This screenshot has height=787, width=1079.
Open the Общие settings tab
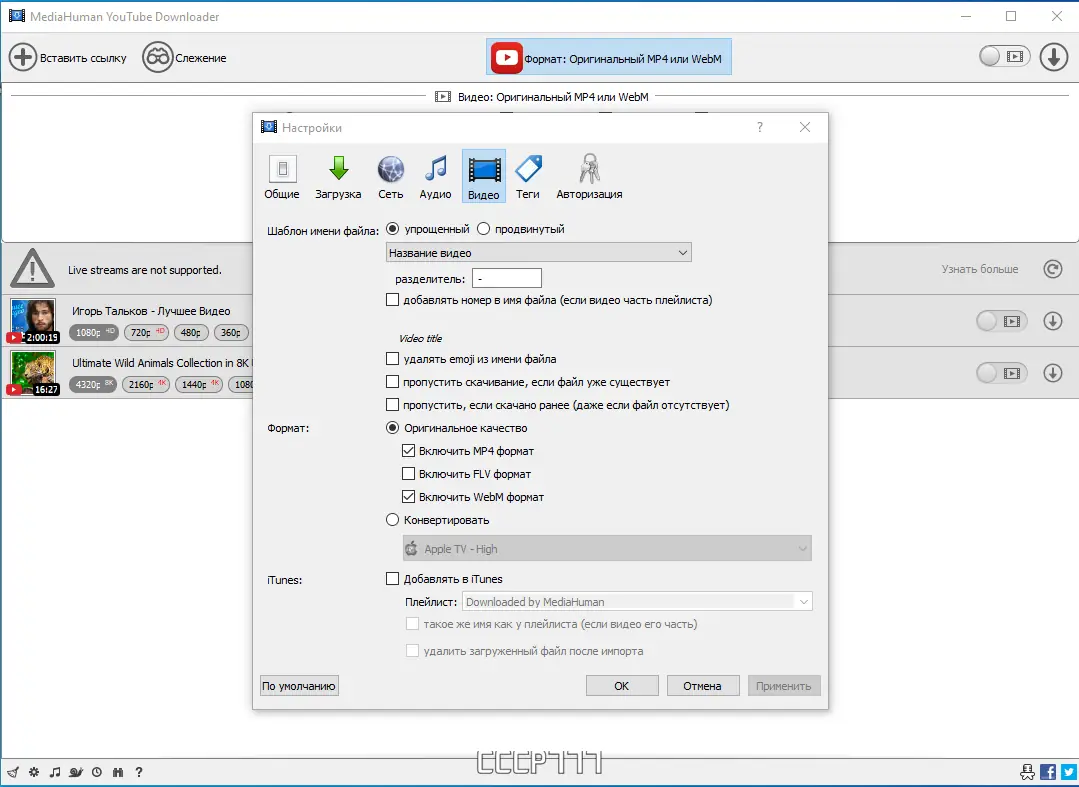282,176
